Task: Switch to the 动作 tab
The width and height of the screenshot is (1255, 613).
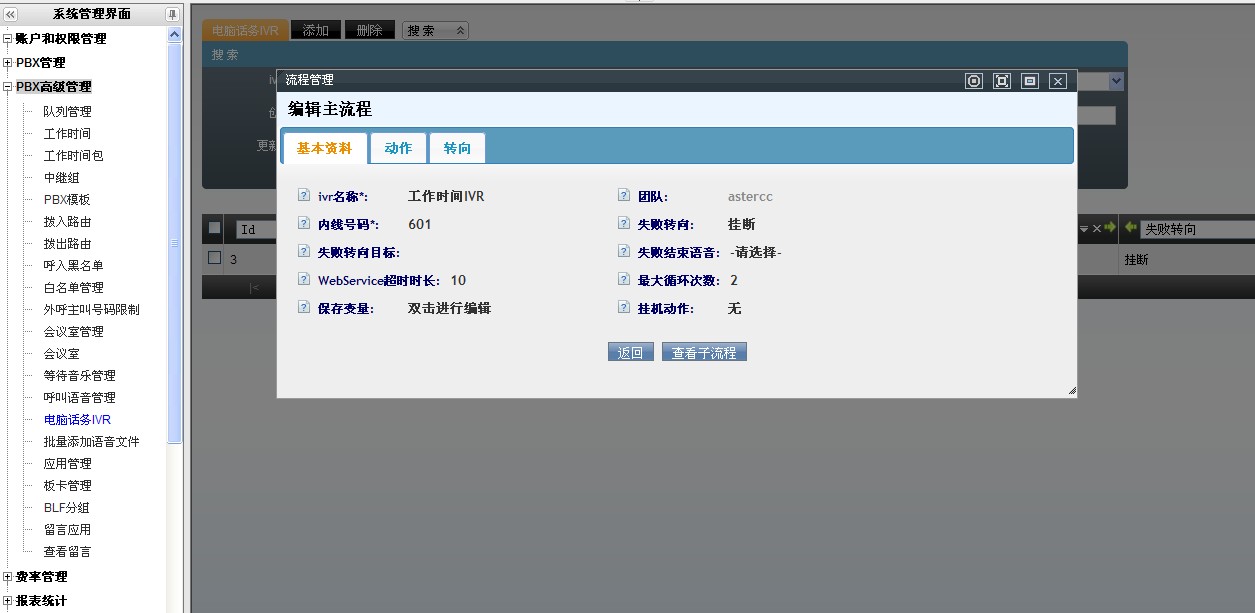Action: pos(398,148)
